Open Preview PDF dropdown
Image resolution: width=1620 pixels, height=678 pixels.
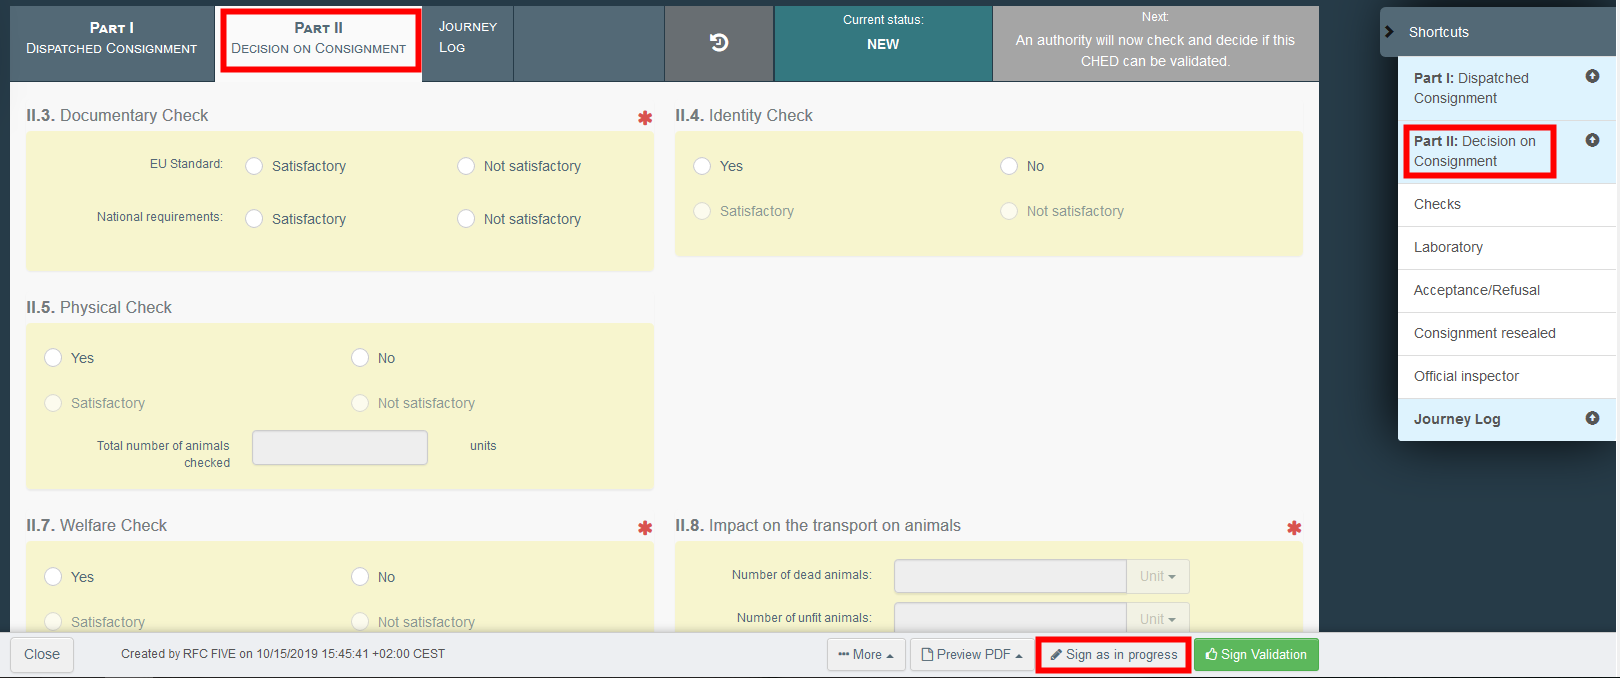click(972, 655)
